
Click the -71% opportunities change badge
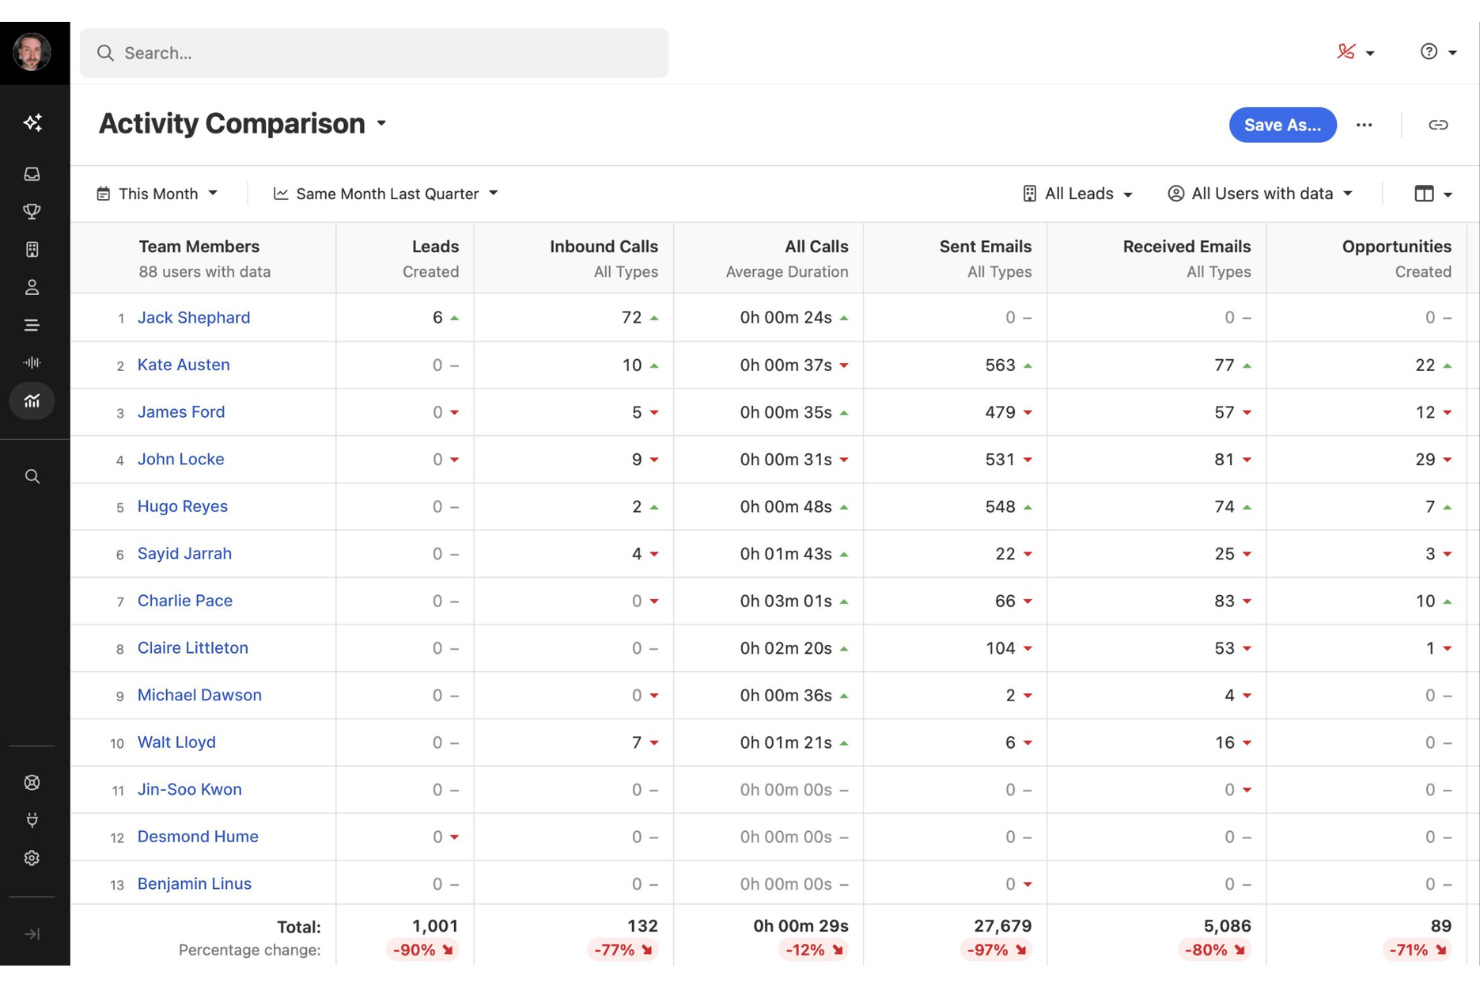pyautogui.click(x=1418, y=950)
